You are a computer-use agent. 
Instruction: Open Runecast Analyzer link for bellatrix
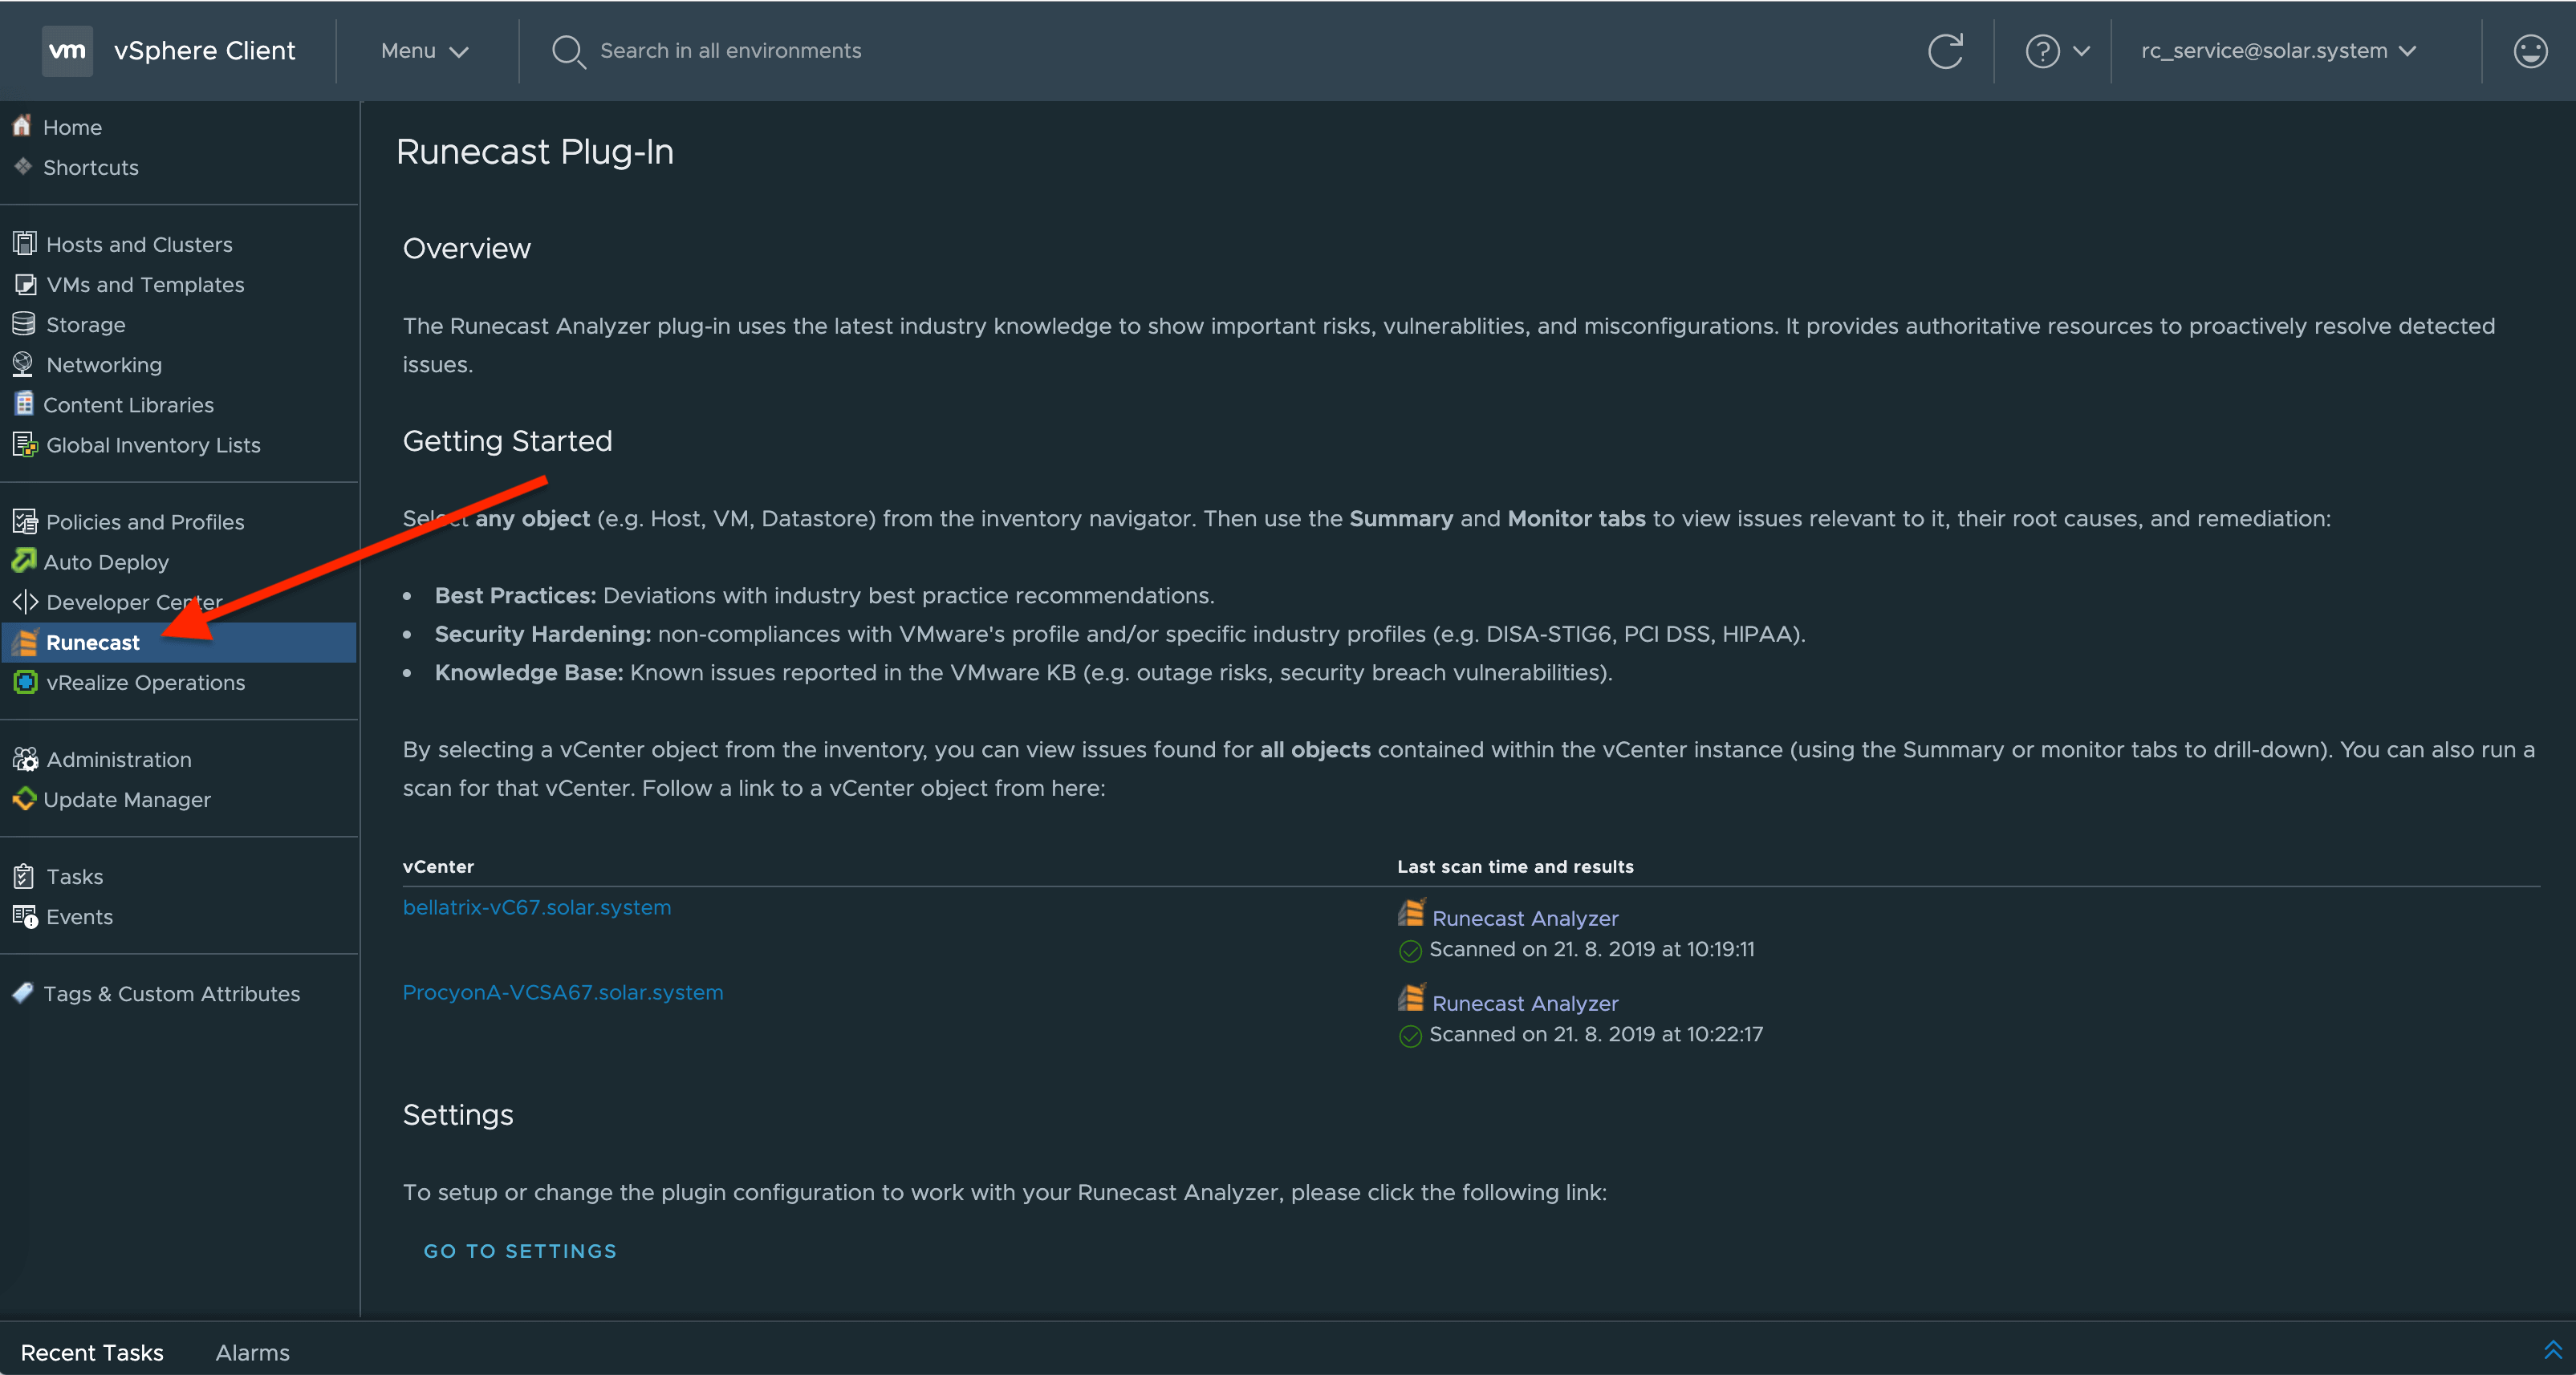[x=1525, y=918]
